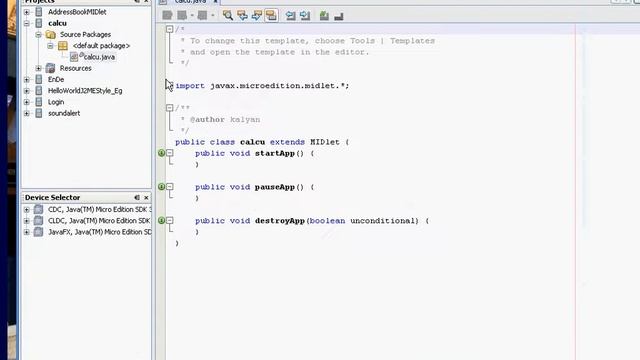Click the green Comment toolbar icon
The image size is (640, 360).
324,16
